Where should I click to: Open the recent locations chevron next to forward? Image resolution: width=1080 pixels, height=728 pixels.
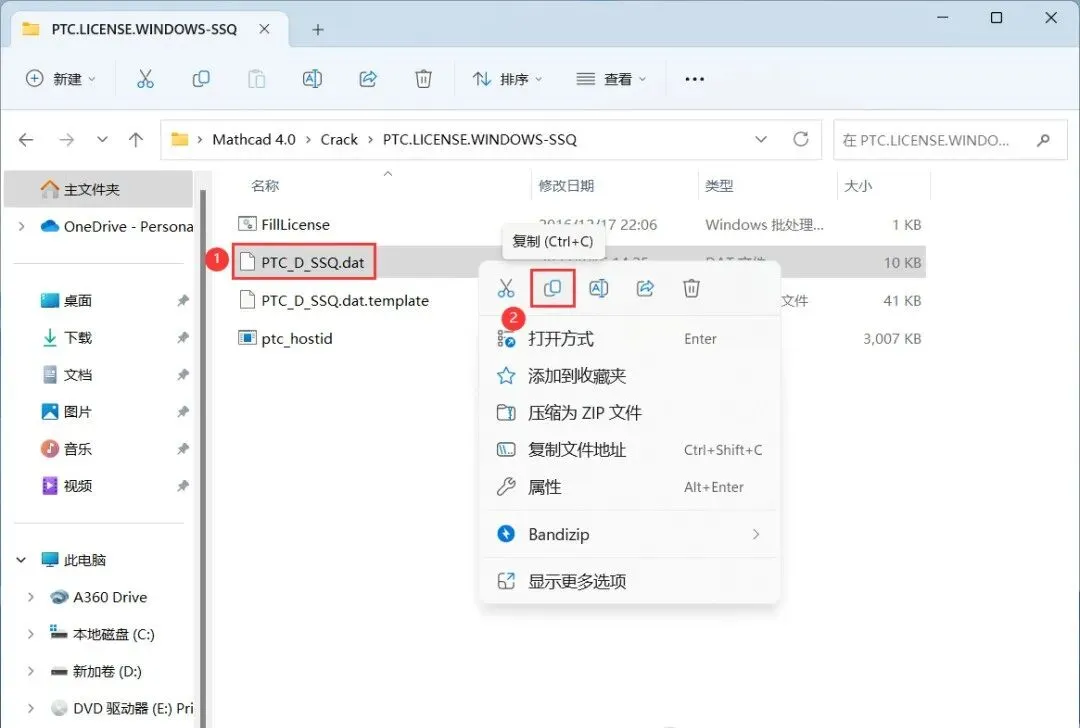[x=102, y=140]
